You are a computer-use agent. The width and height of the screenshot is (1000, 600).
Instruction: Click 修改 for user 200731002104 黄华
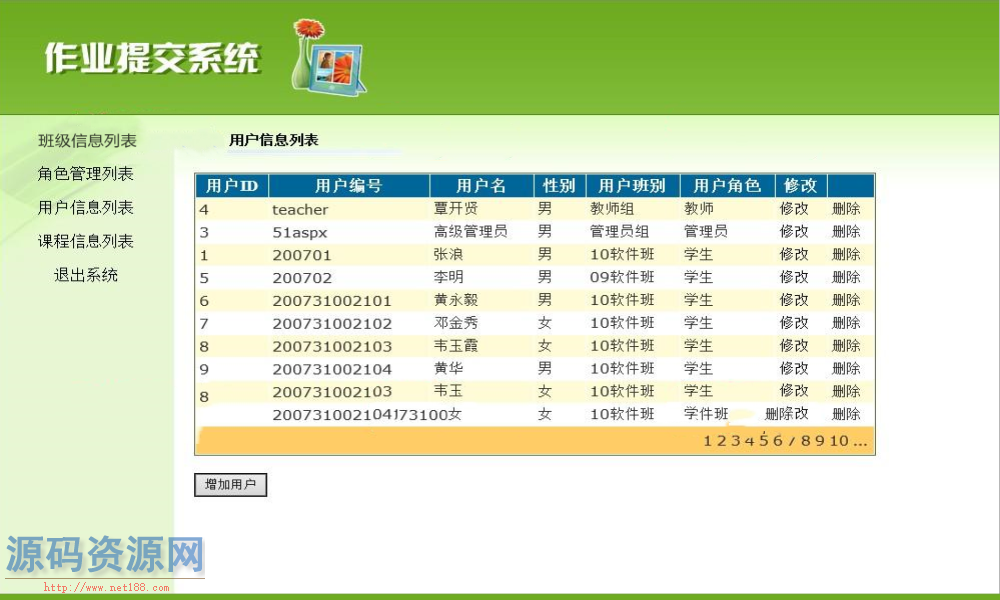[x=794, y=368]
